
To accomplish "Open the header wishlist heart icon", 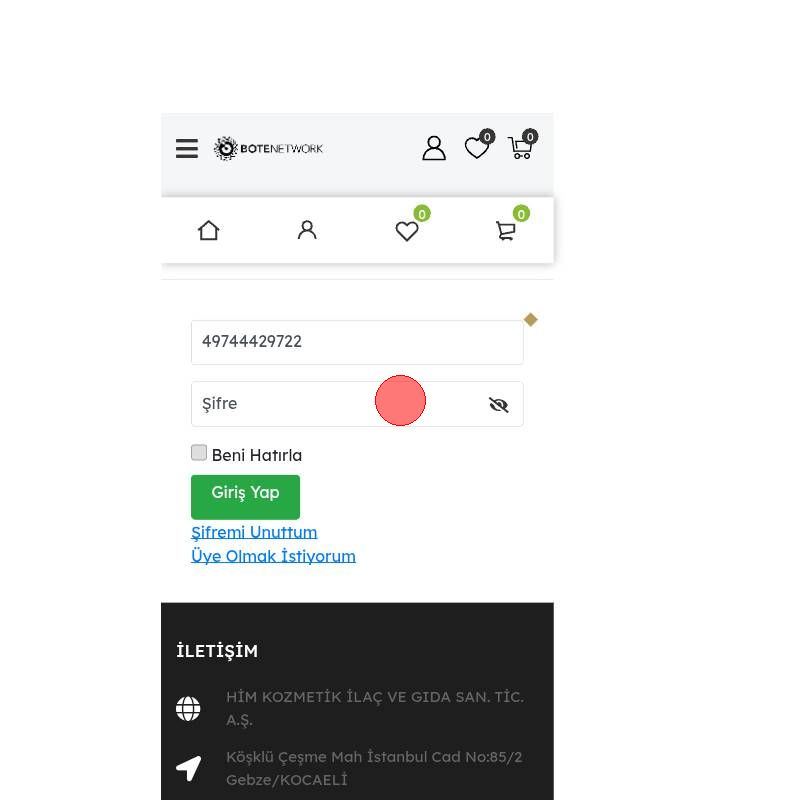I will (479, 145).
